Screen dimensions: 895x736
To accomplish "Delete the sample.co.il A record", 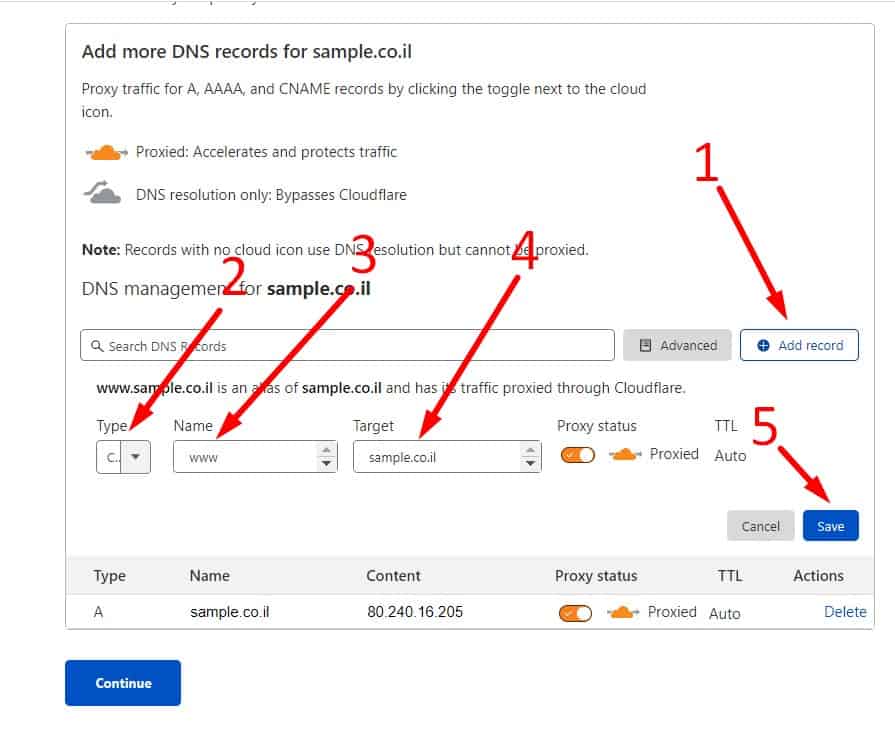I will pyautogui.click(x=845, y=612).
